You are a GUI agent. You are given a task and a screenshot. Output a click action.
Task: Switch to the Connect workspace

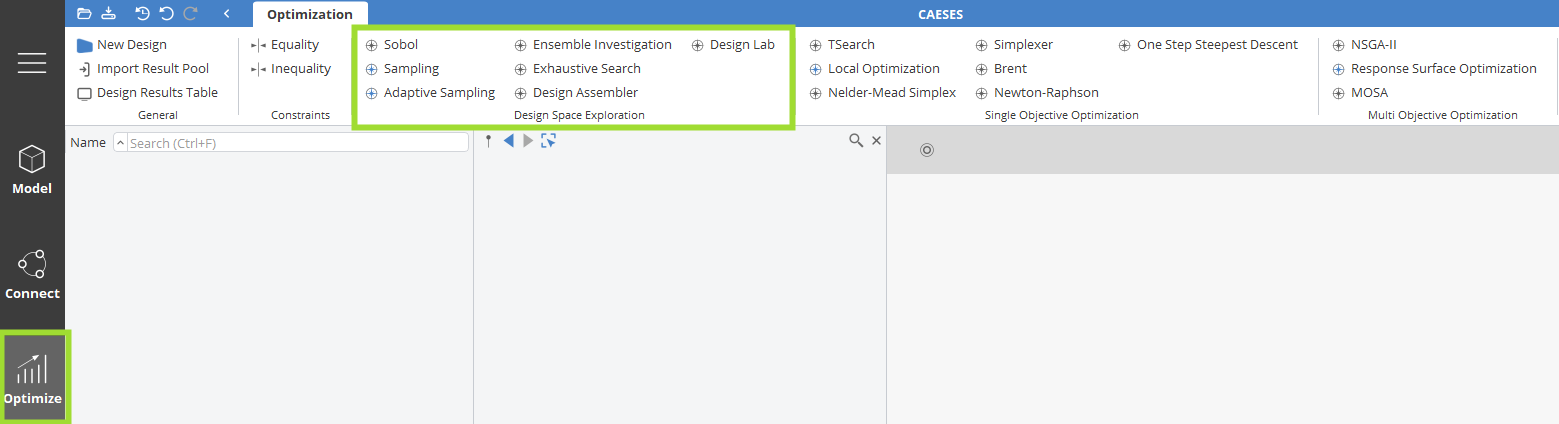point(32,275)
